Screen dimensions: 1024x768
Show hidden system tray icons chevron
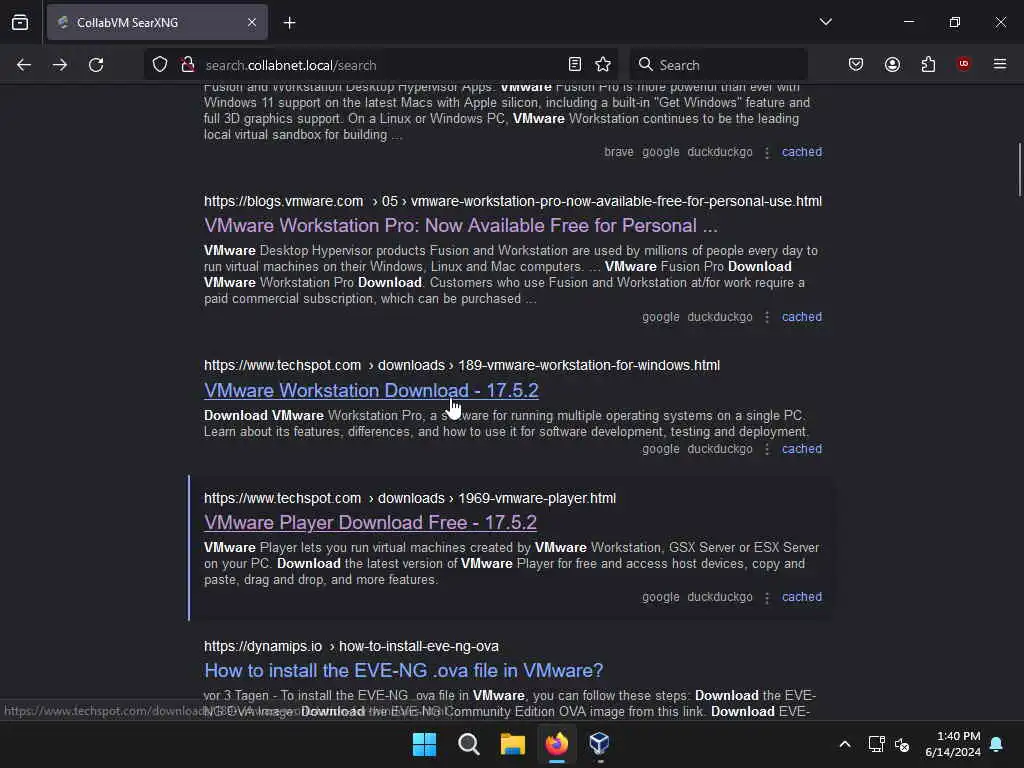tap(844, 744)
